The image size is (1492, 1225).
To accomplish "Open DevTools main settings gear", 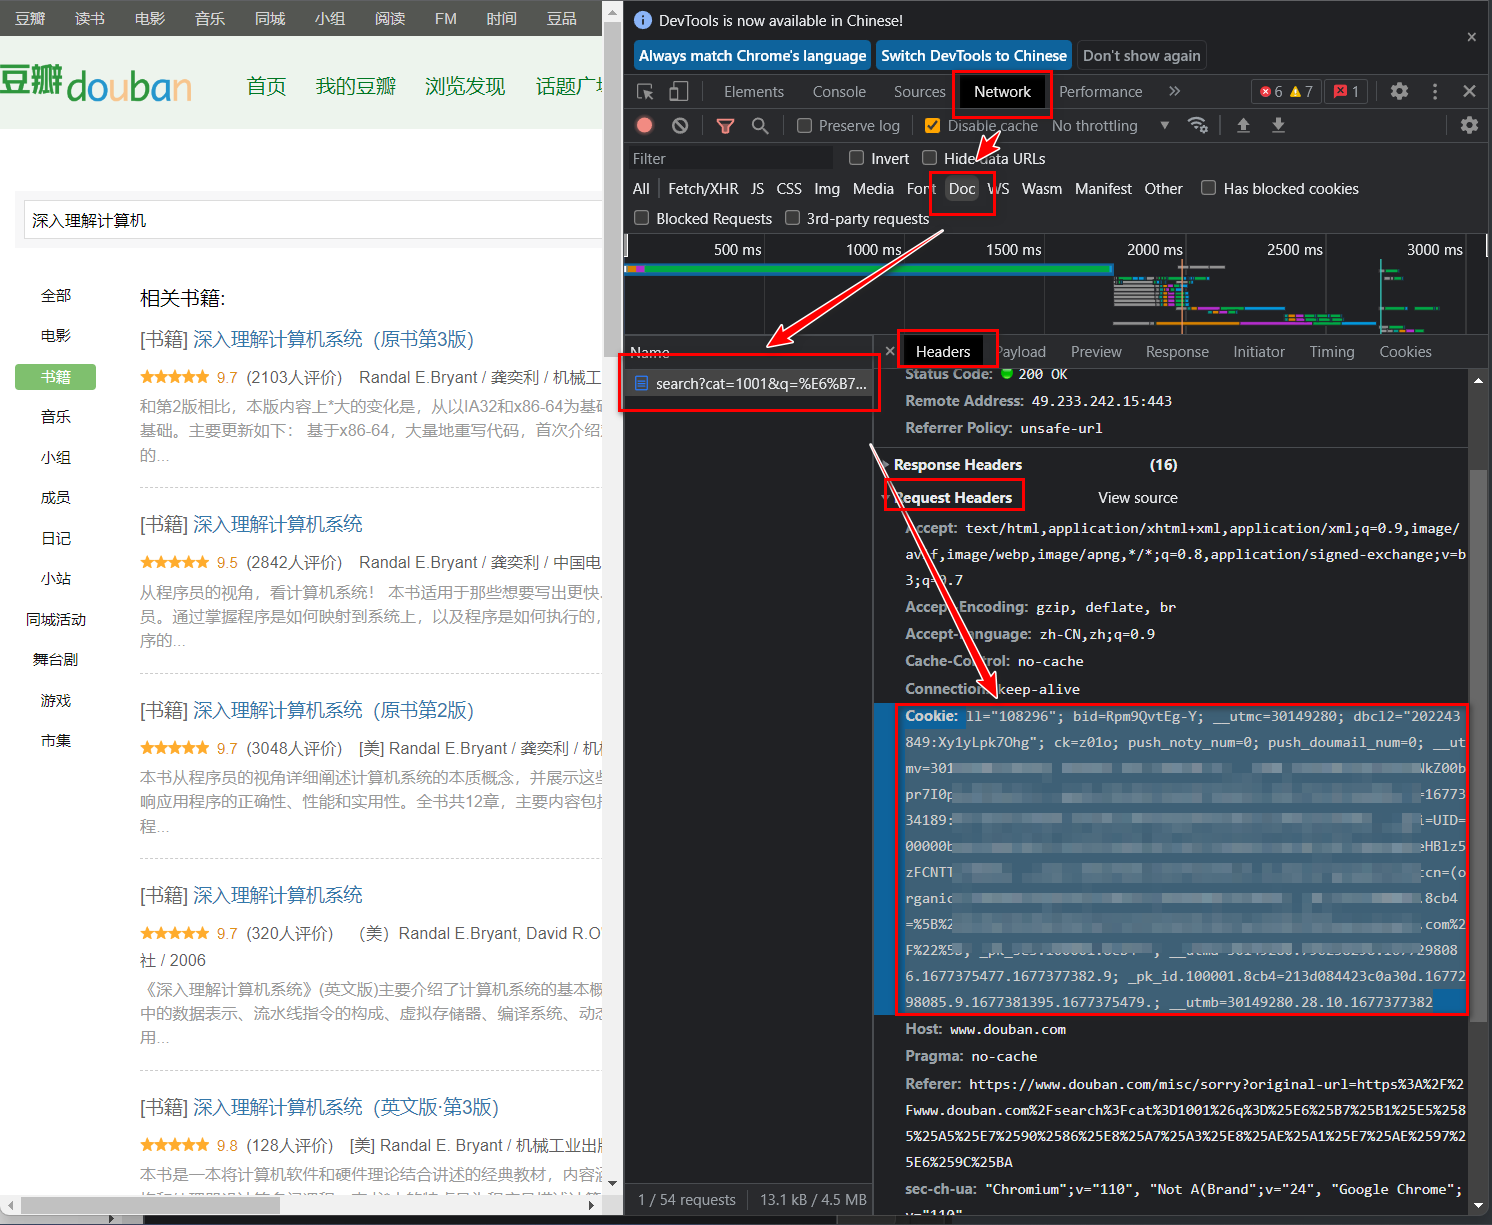I will [1399, 91].
